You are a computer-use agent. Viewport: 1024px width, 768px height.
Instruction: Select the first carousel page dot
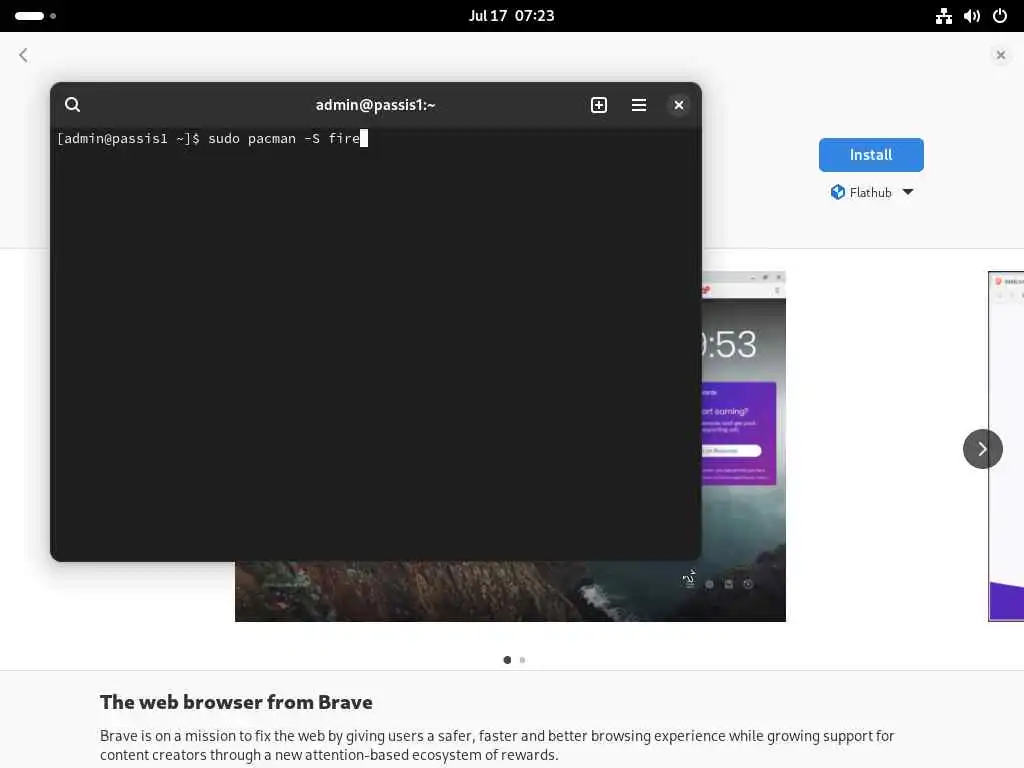coord(507,660)
